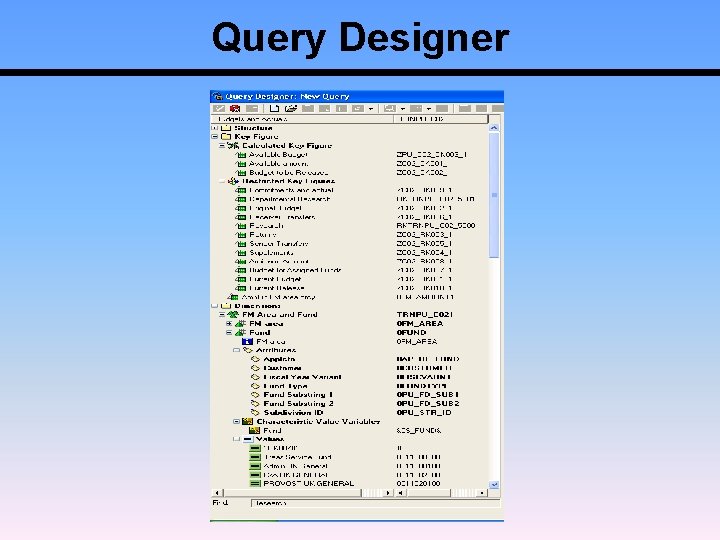
Task: Click the PROVOST UK GENERAL value icon
Action: (255, 484)
